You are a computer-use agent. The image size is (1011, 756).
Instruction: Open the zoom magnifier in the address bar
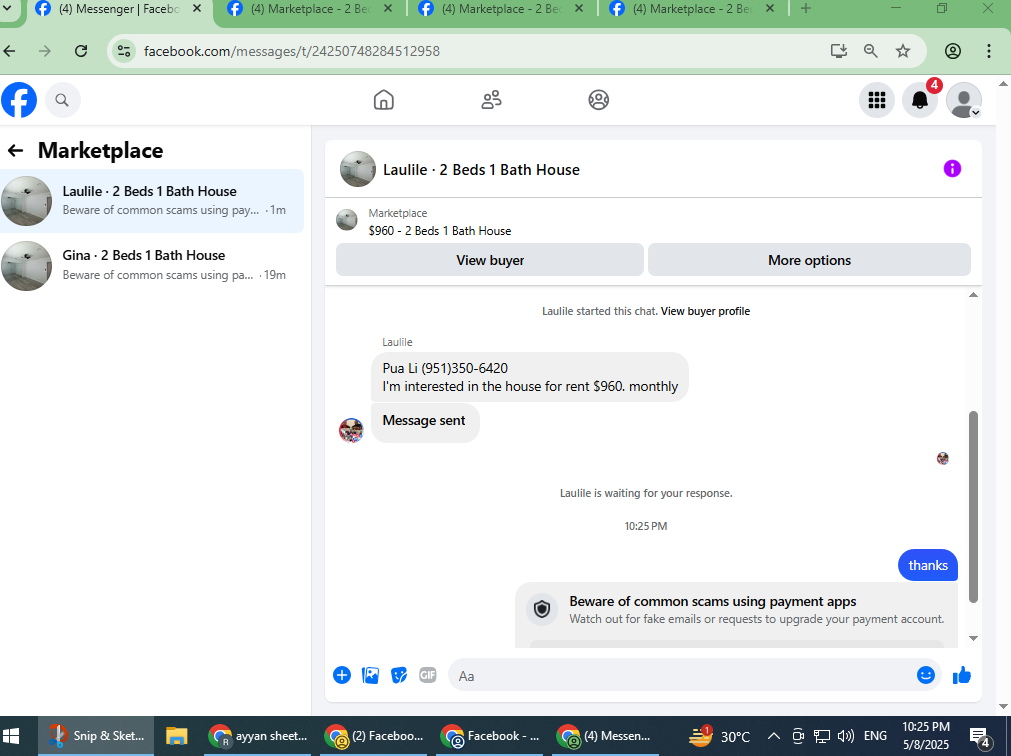870,51
